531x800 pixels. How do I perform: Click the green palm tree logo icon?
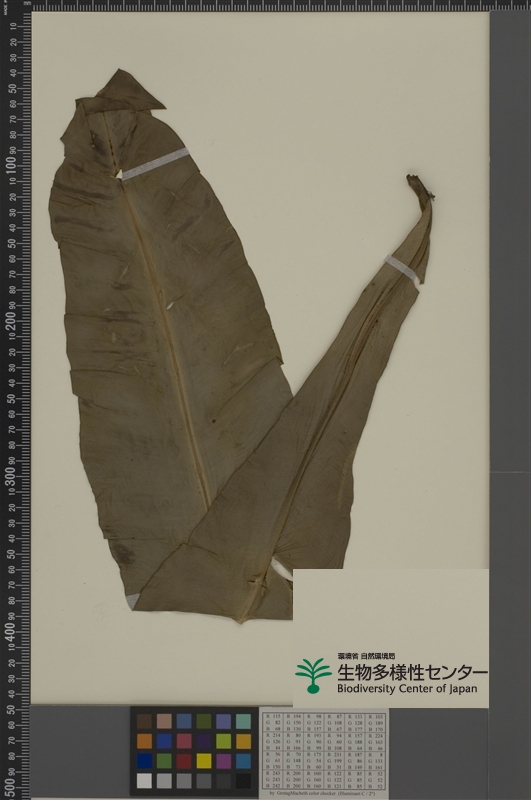(313, 676)
